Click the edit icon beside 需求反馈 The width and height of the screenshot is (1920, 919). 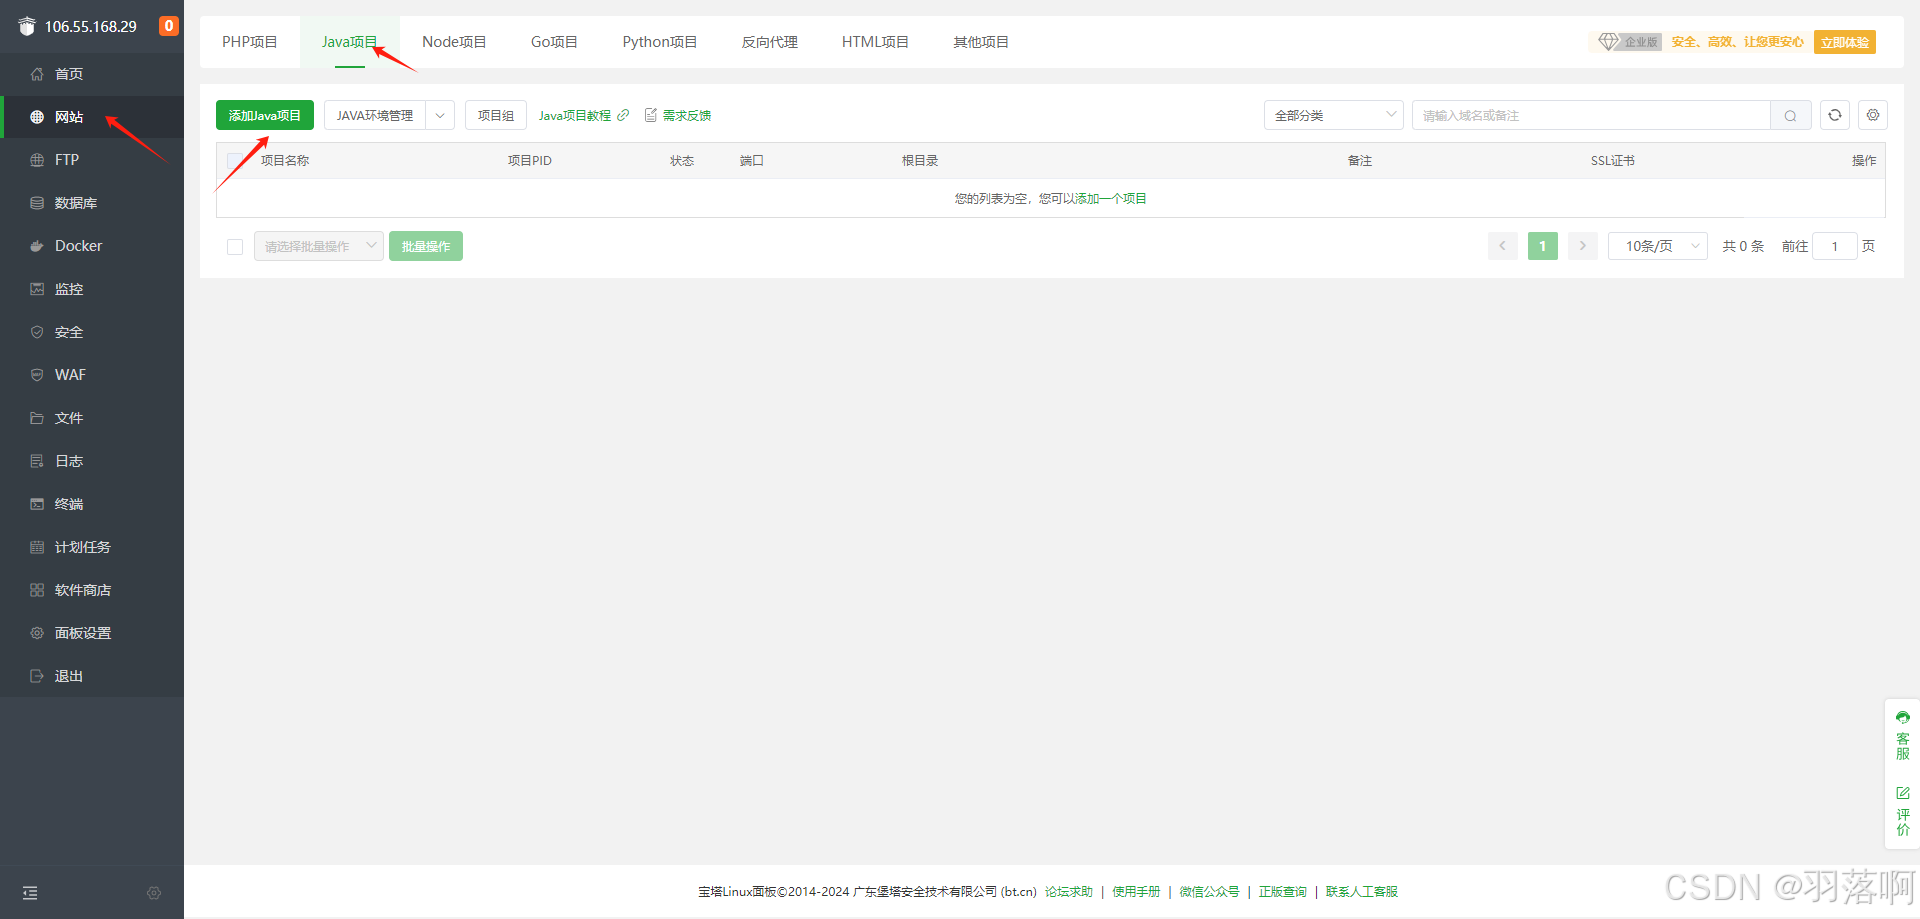tap(651, 115)
